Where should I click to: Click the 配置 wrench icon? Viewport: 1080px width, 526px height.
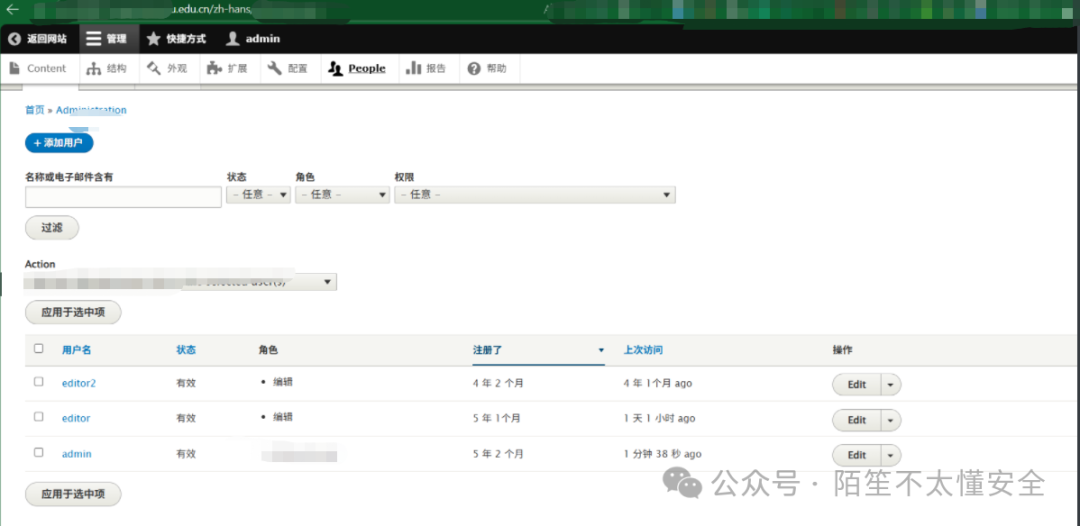click(x=275, y=68)
